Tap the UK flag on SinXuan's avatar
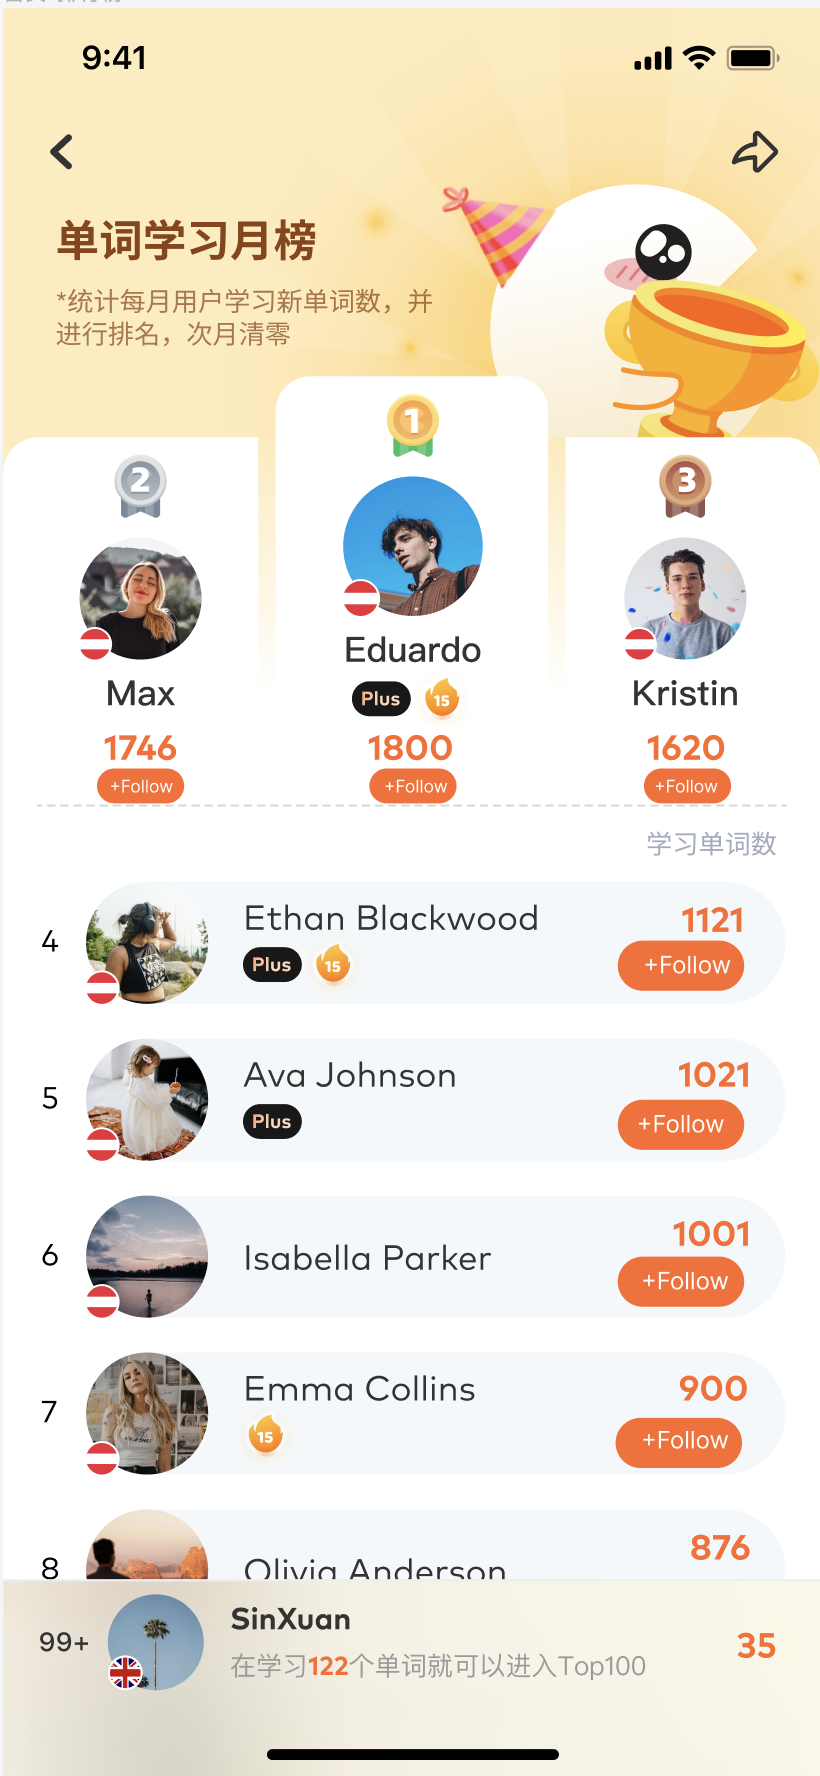Image resolution: width=820 pixels, height=1776 pixels. click(126, 1672)
